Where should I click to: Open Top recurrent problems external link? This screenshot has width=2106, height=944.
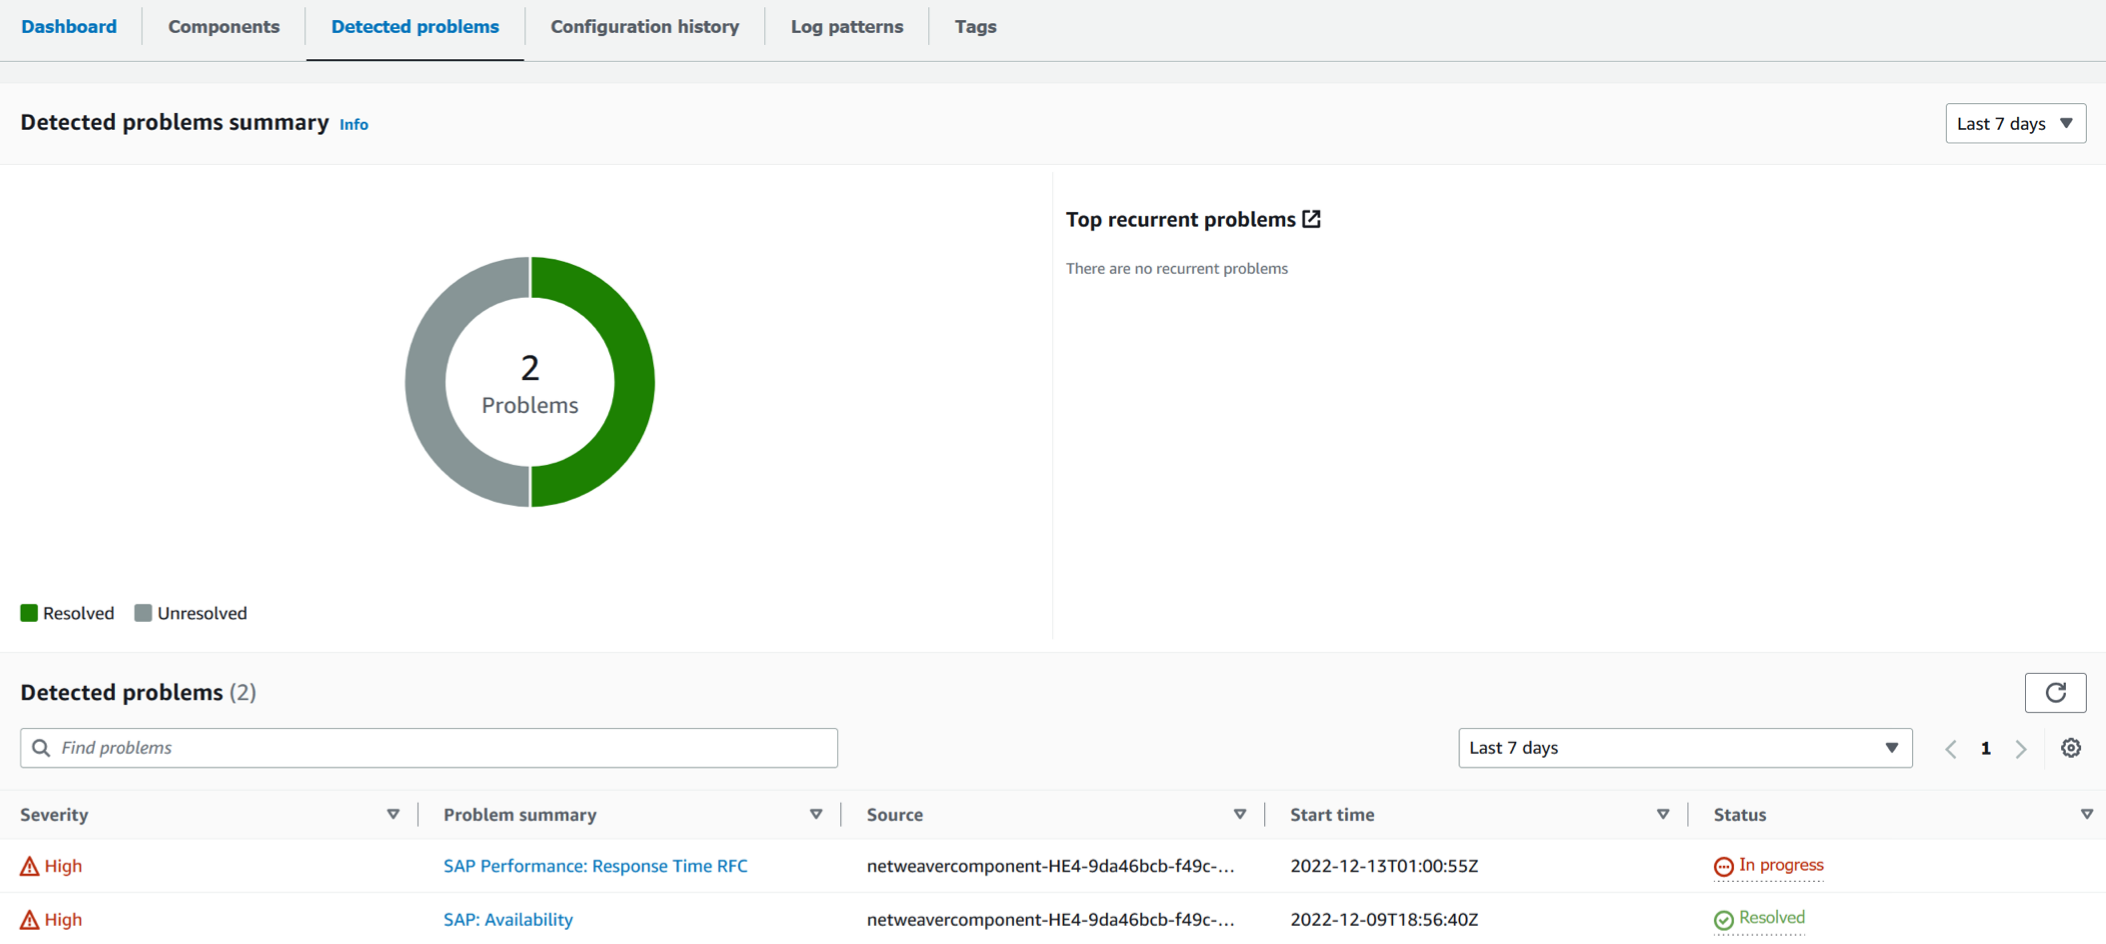point(1312,218)
